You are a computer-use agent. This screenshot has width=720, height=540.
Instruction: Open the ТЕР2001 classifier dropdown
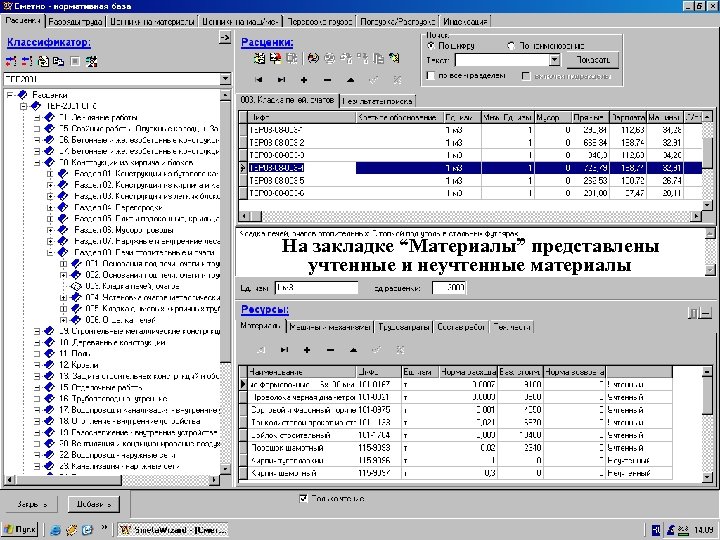[x=225, y=79]
